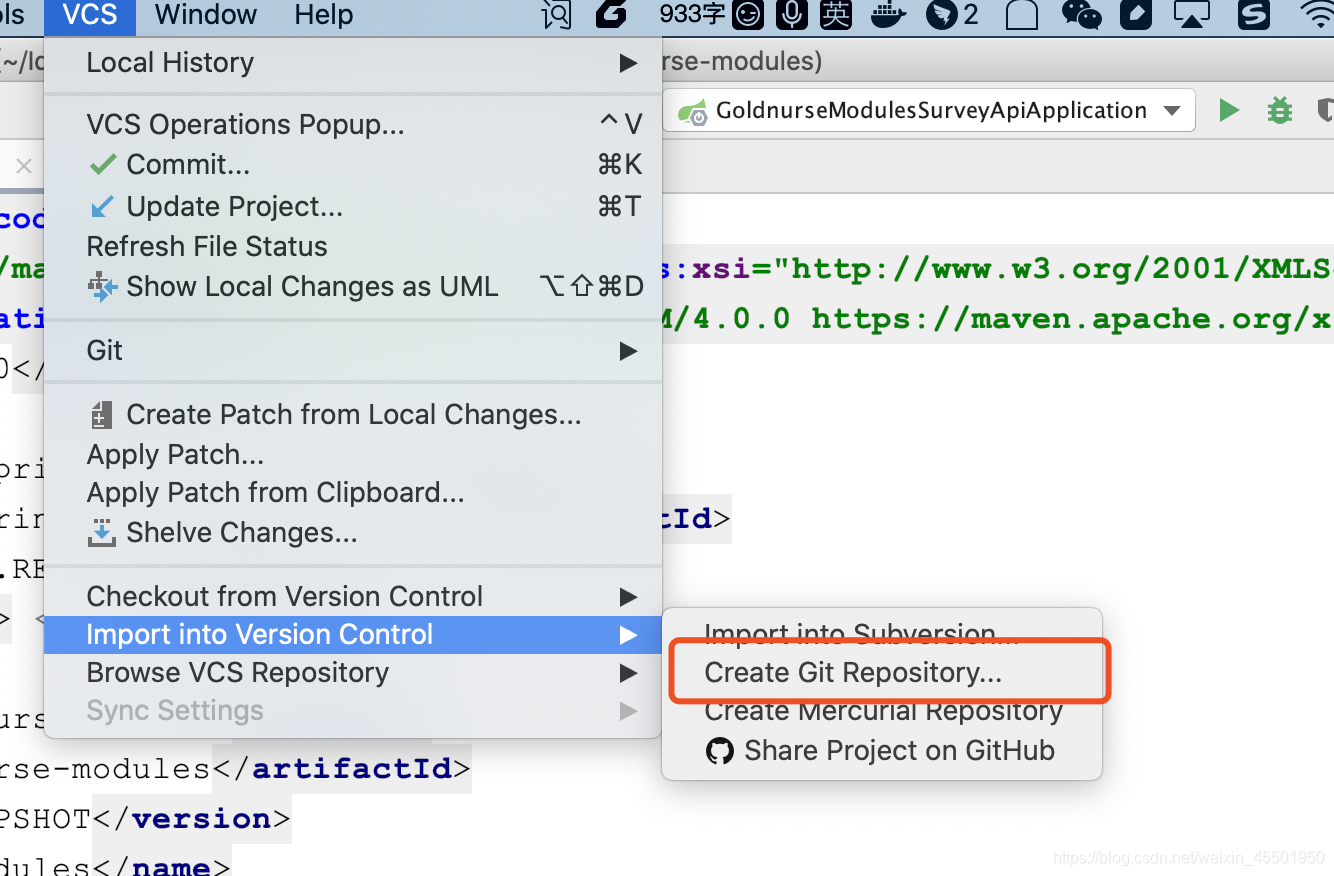The height and width of the screenshot is (876, 1334).
Task: Click the blue Update Project arrow icon
Action: click(102, 206)
